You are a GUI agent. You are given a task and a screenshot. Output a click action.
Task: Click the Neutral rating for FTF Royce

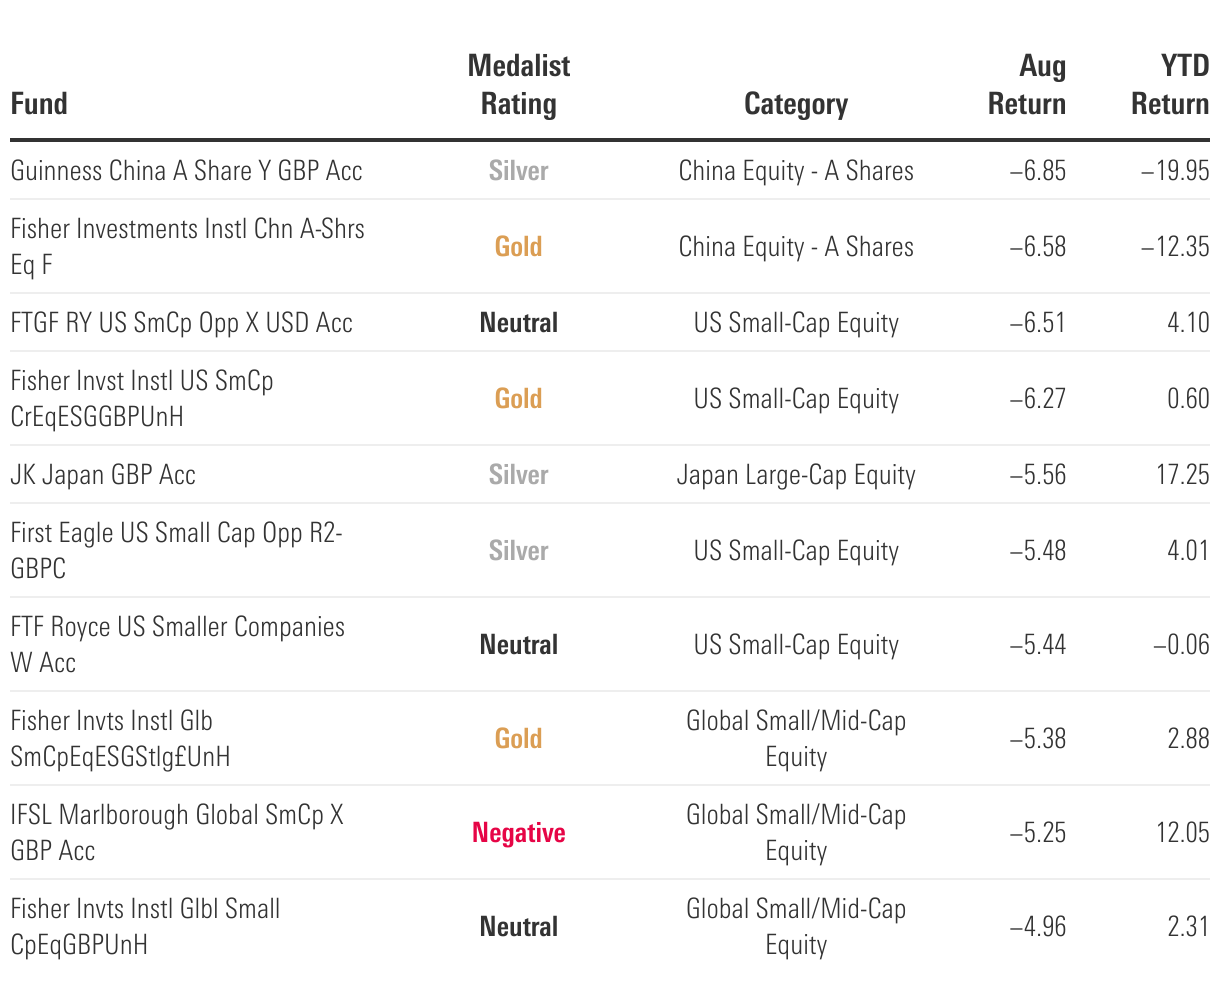coord(518,645)
